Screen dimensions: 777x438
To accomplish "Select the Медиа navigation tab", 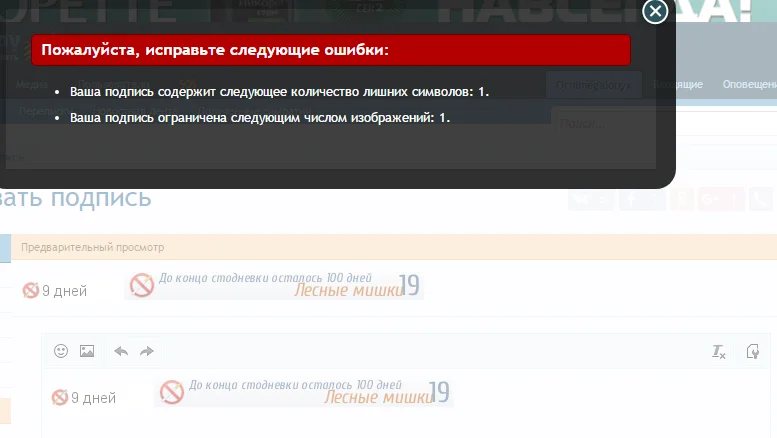I will [x=31, y=84].
